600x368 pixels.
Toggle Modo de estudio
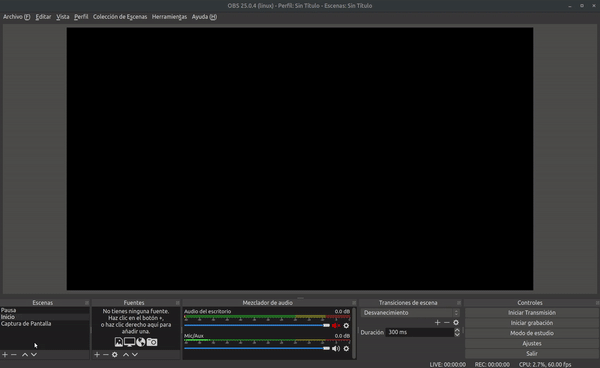[532, 333]
